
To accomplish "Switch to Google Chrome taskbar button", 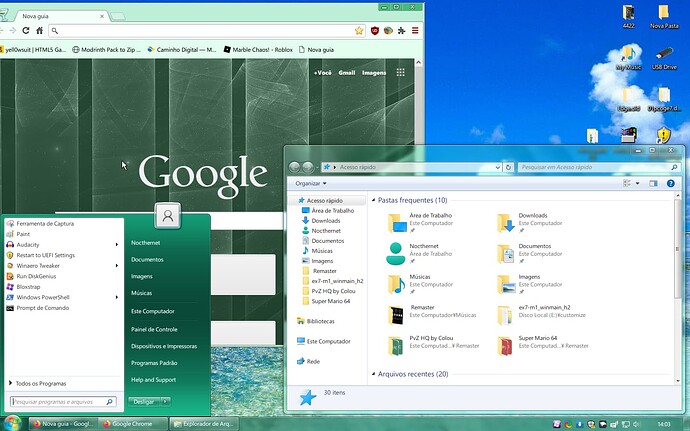I will point(133,424).
